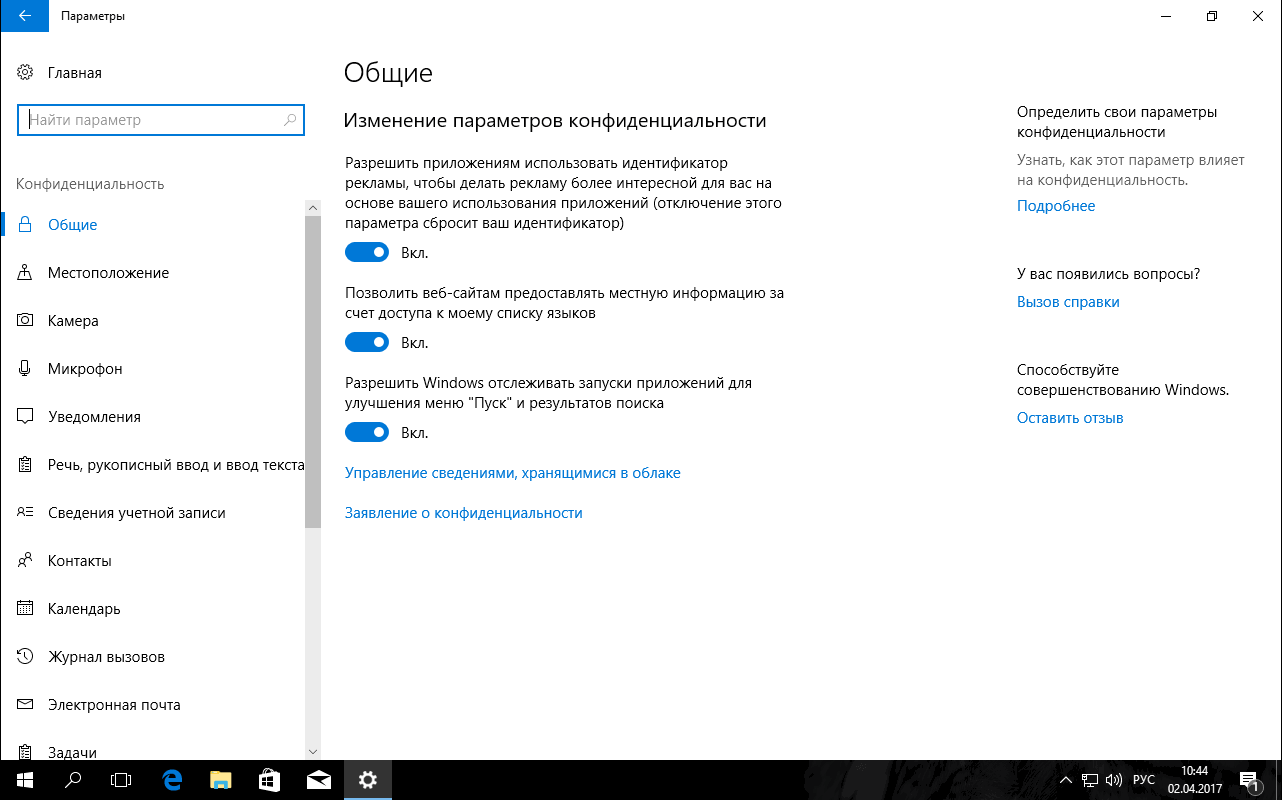Open the Action Center notification icon
1282x800 pixels.
[x=1249, y=780]
